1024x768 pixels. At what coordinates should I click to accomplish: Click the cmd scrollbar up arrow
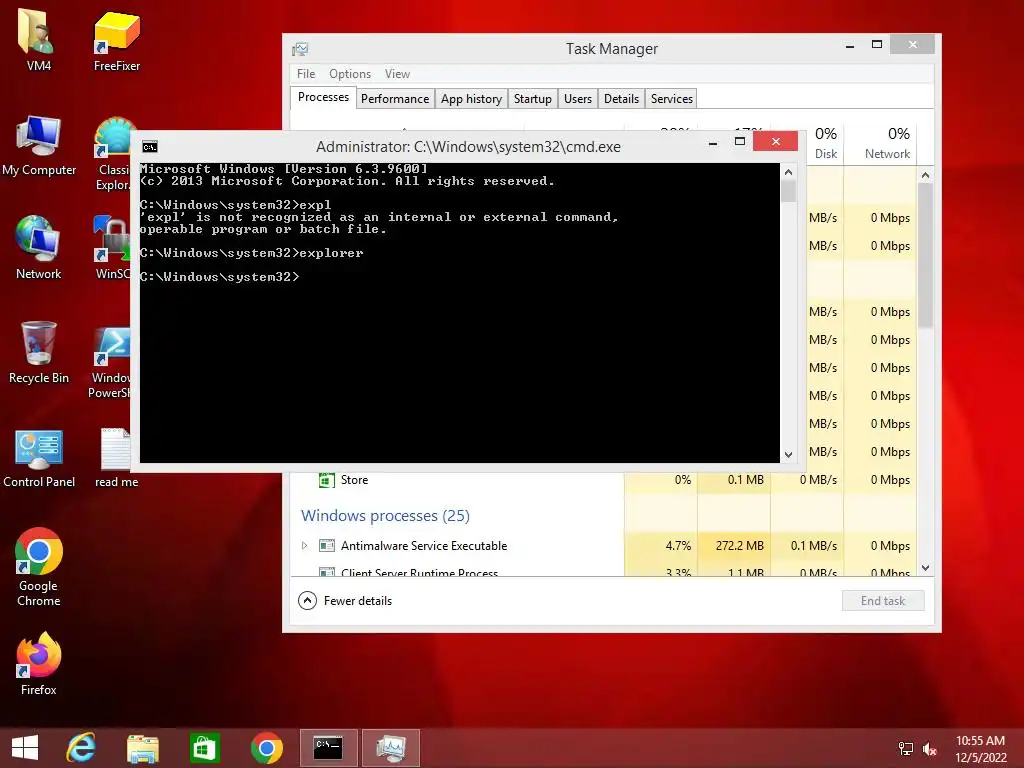pos(788,172)
